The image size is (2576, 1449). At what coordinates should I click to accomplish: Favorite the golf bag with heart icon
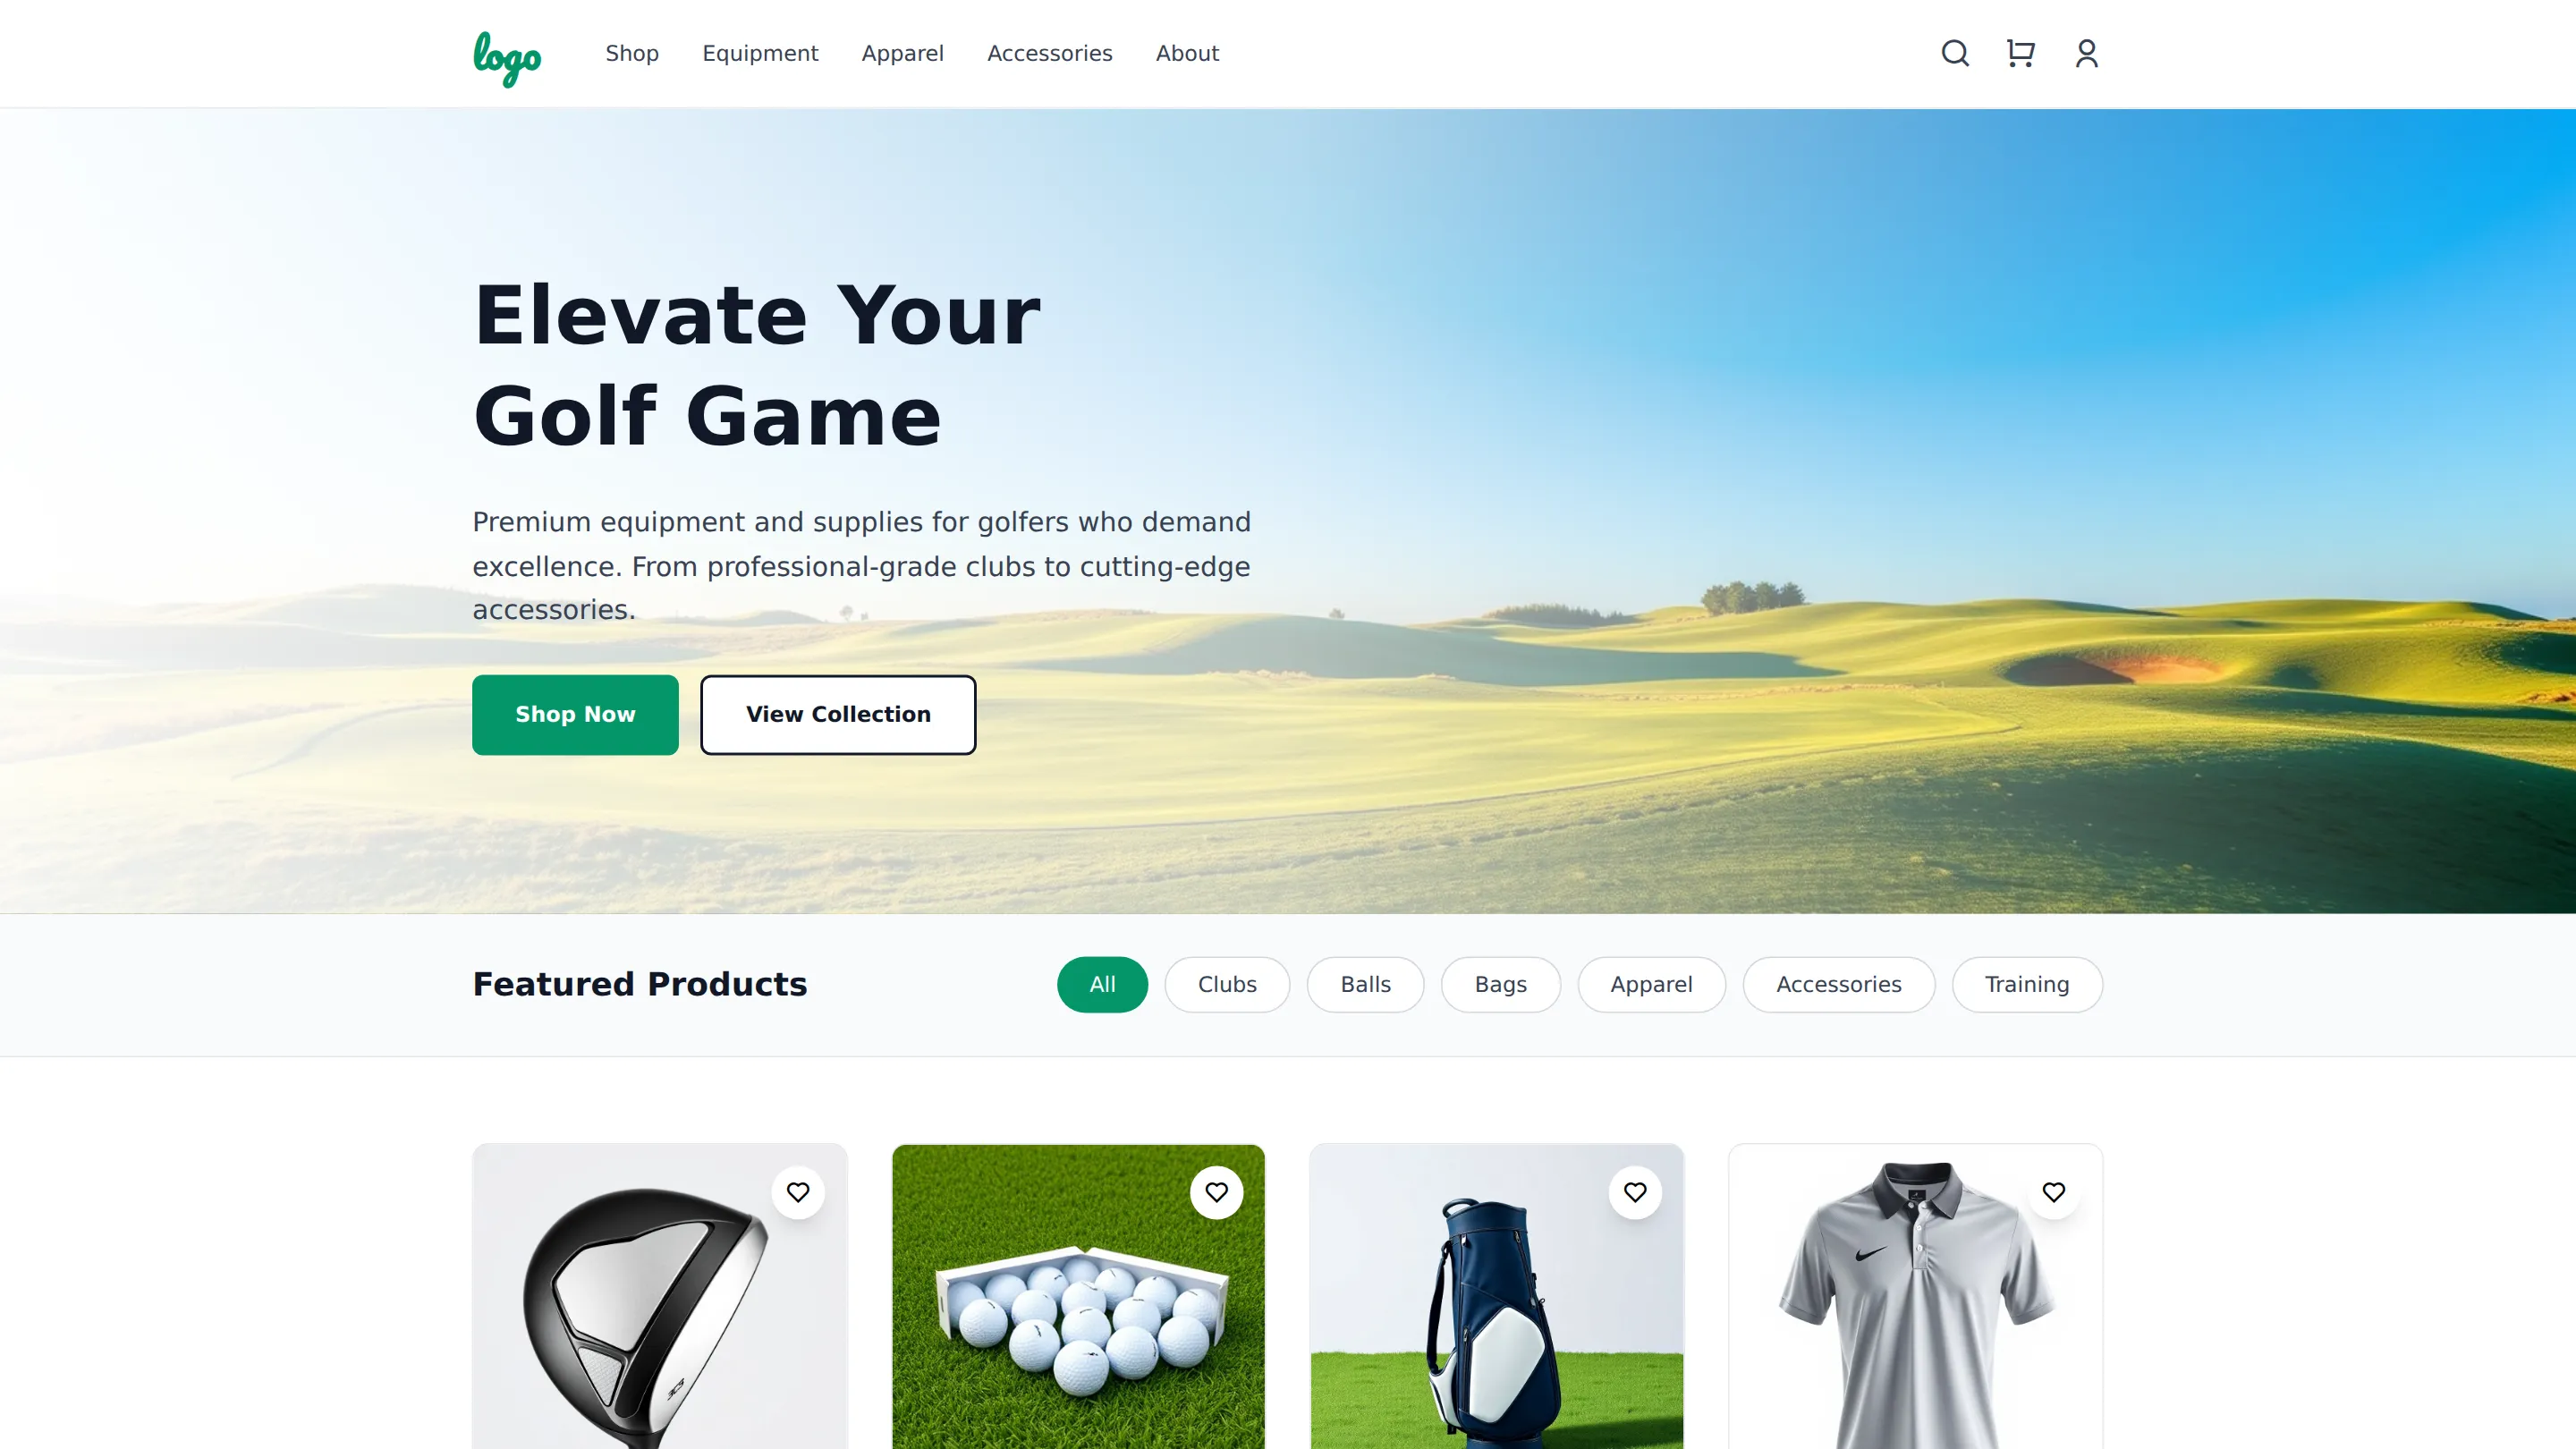pyautogui.click(x=1635, y=1192)
